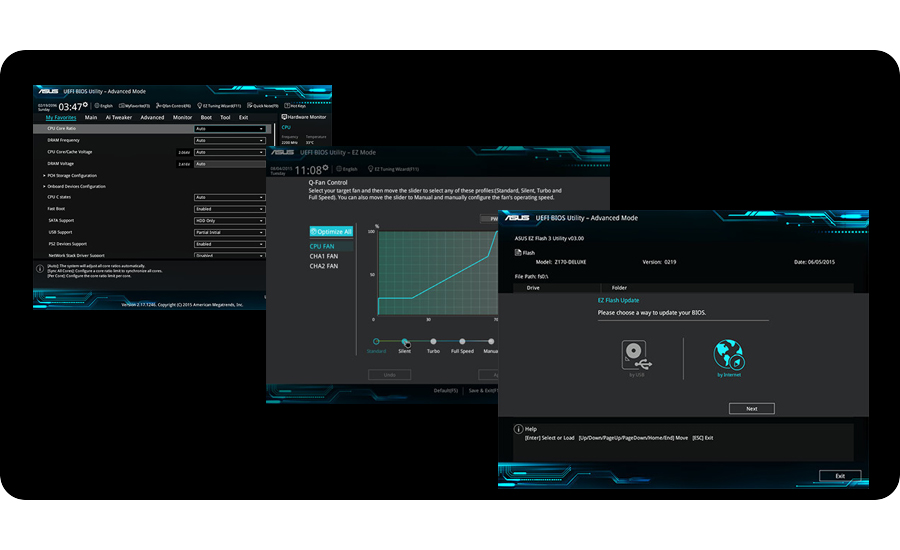This screenshot has width=900, height=550.
Task: Click info icon in left window help area
Action: [40, 269]
